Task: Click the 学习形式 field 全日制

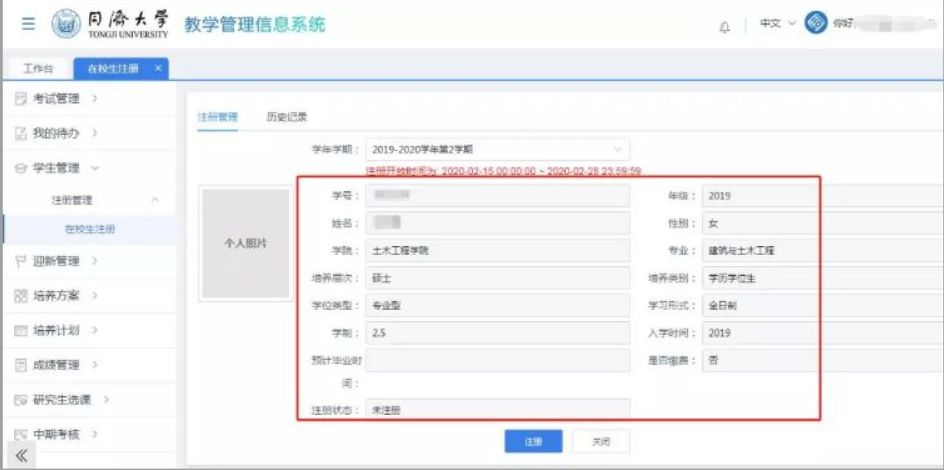Action: pos(822,306)
